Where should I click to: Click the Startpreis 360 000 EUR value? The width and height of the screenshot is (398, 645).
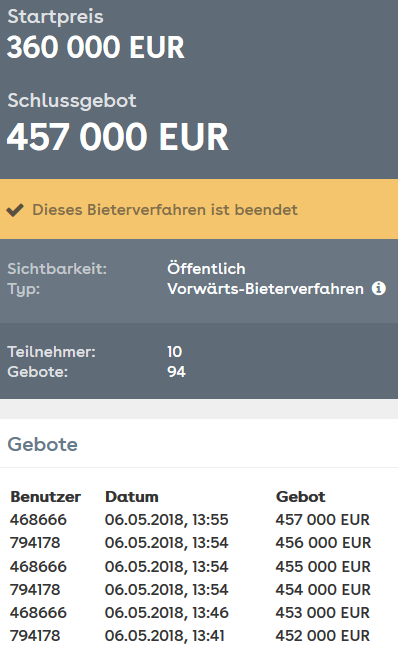pos(96,47)
